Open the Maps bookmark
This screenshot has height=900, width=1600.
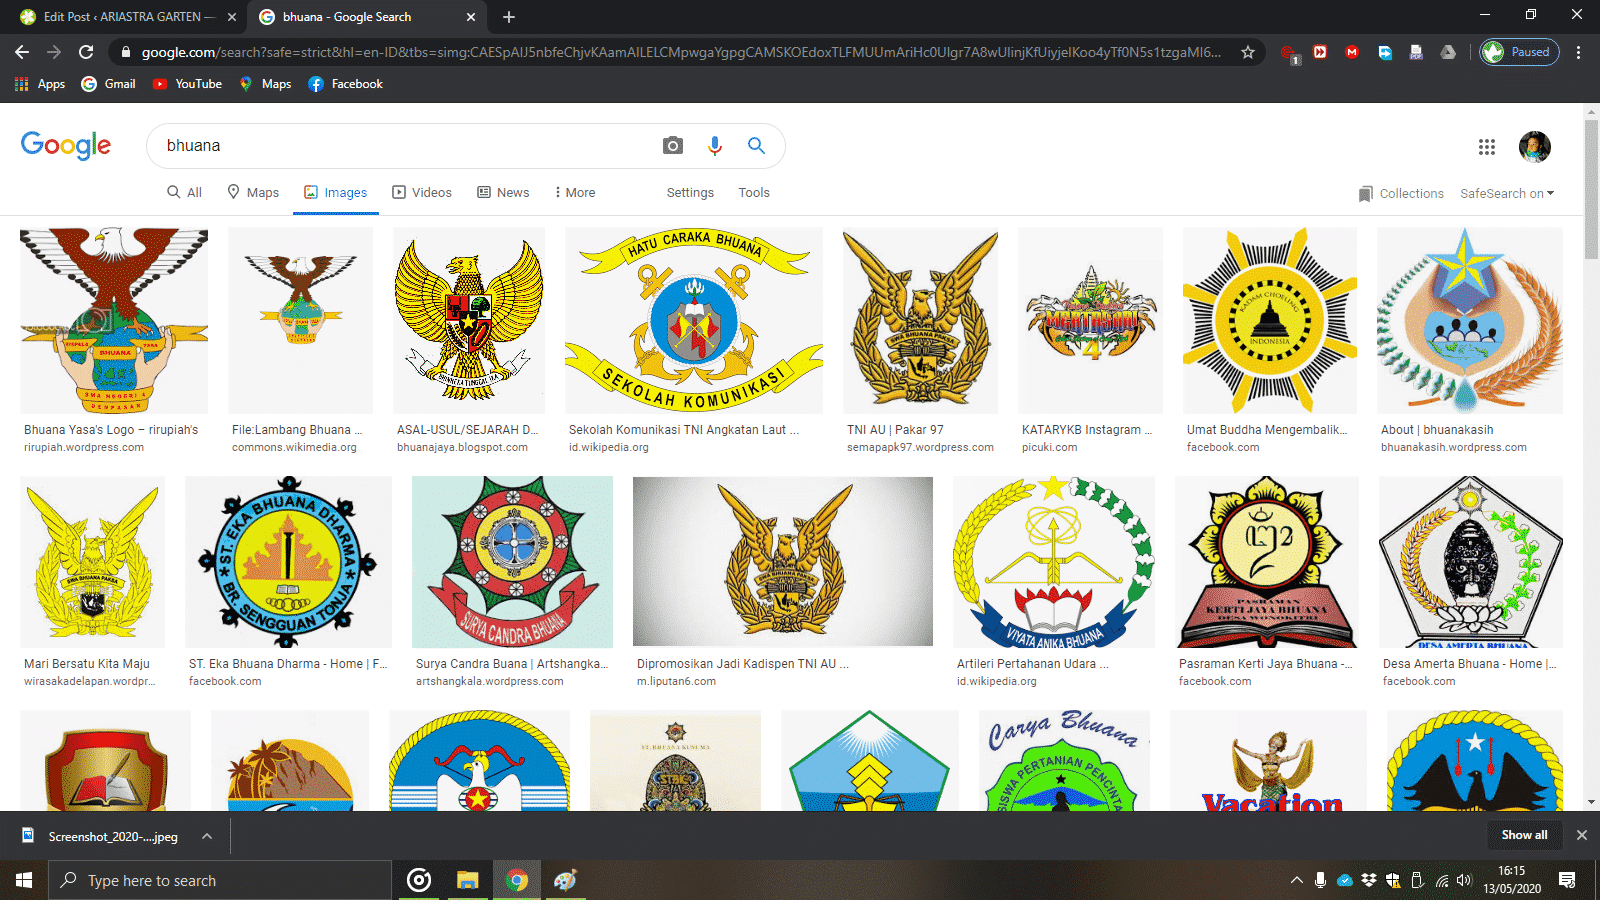pos(265,84)
